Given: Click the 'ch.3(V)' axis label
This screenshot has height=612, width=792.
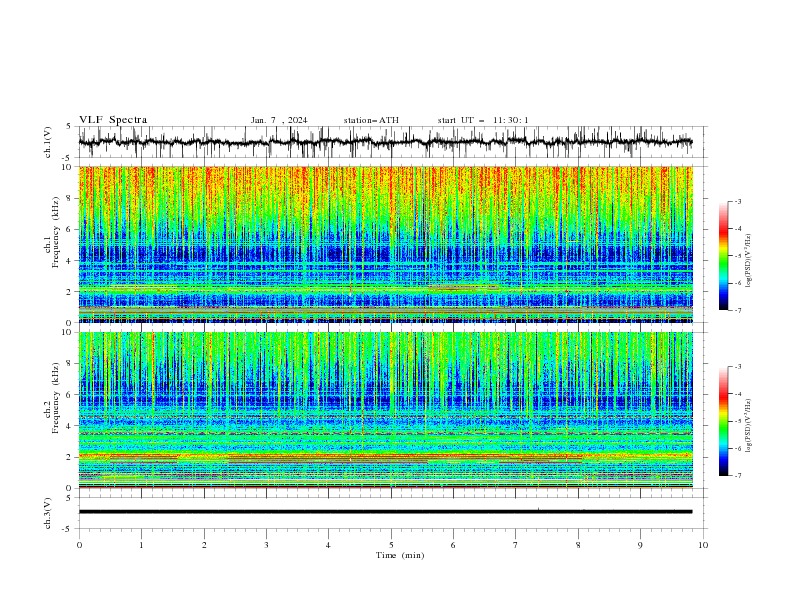Looking at the screenshot, I should (x=48, y=513).
